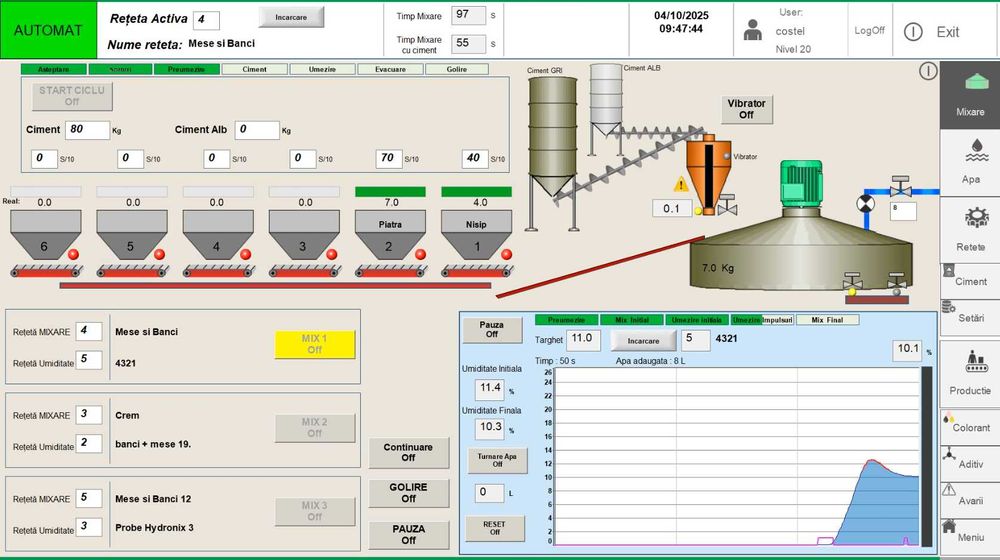
Task: Go to Meniu home page
Action: click(x=969, y=535)
